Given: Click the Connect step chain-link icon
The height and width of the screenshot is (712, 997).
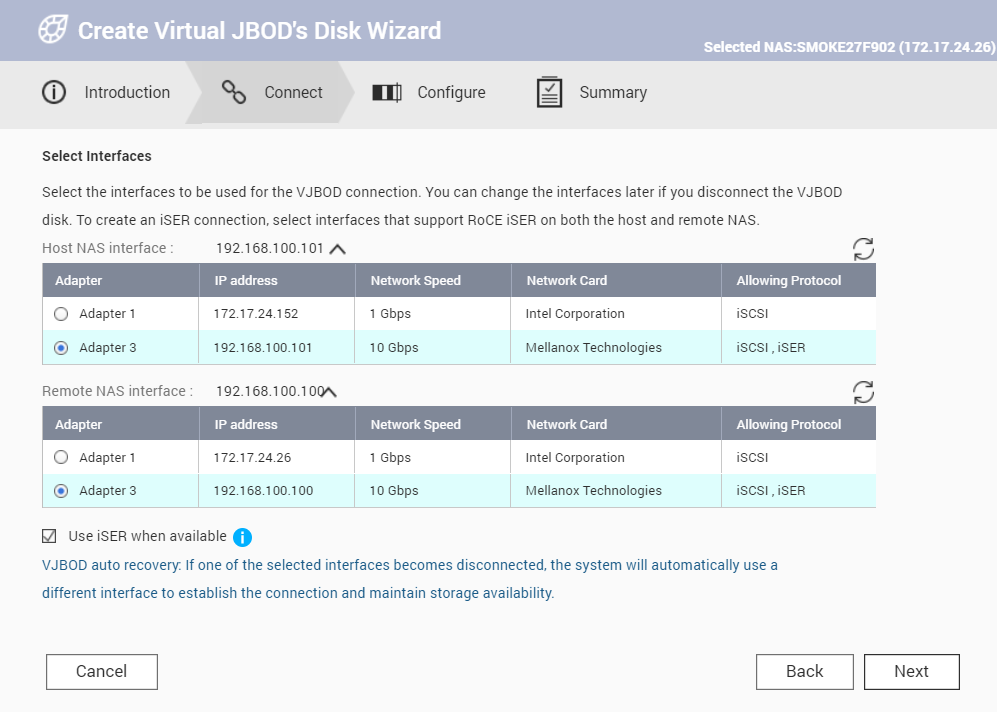Looking at the screenshot, I should (x=234, y=92).
